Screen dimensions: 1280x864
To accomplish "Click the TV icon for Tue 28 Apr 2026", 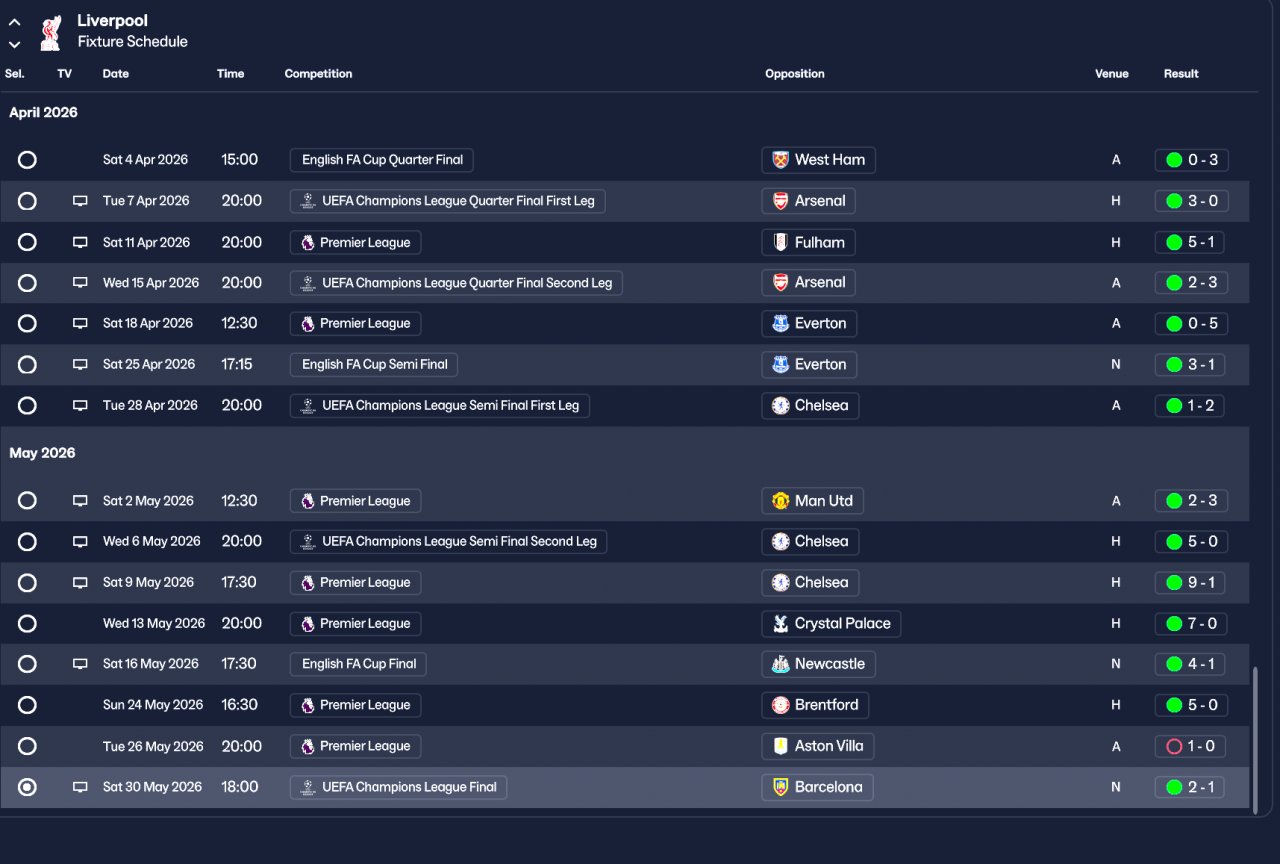I will pos(80,406).
